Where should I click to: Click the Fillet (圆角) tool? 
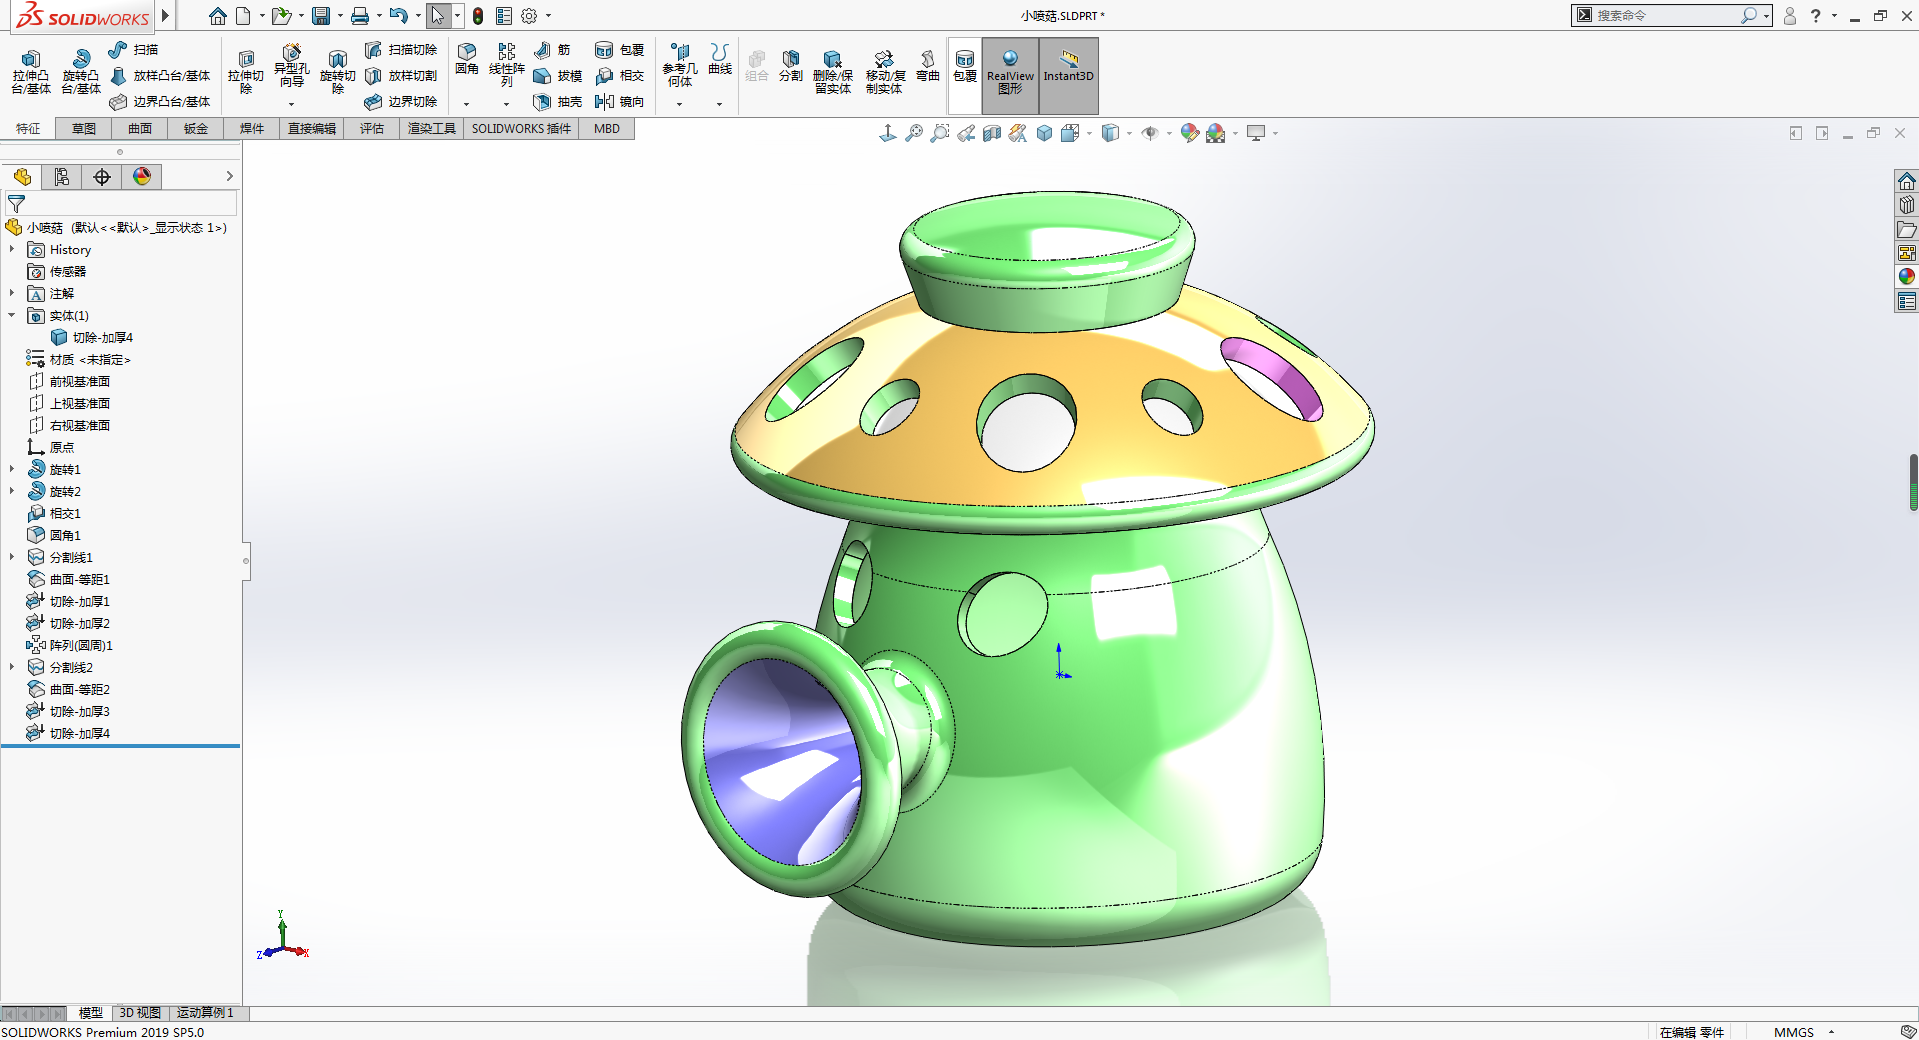pyautogui.click(x=467, y=60)
